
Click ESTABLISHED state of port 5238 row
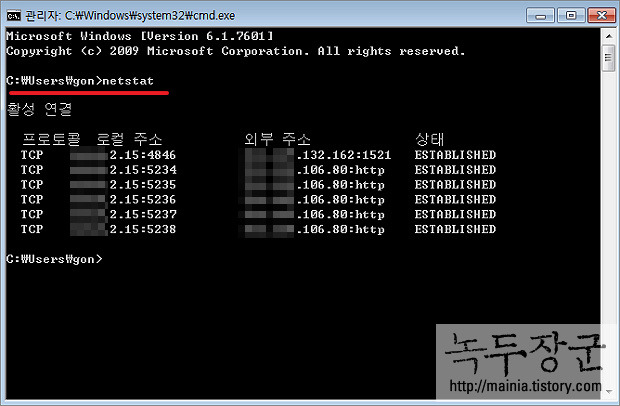(x=455, y=229)
